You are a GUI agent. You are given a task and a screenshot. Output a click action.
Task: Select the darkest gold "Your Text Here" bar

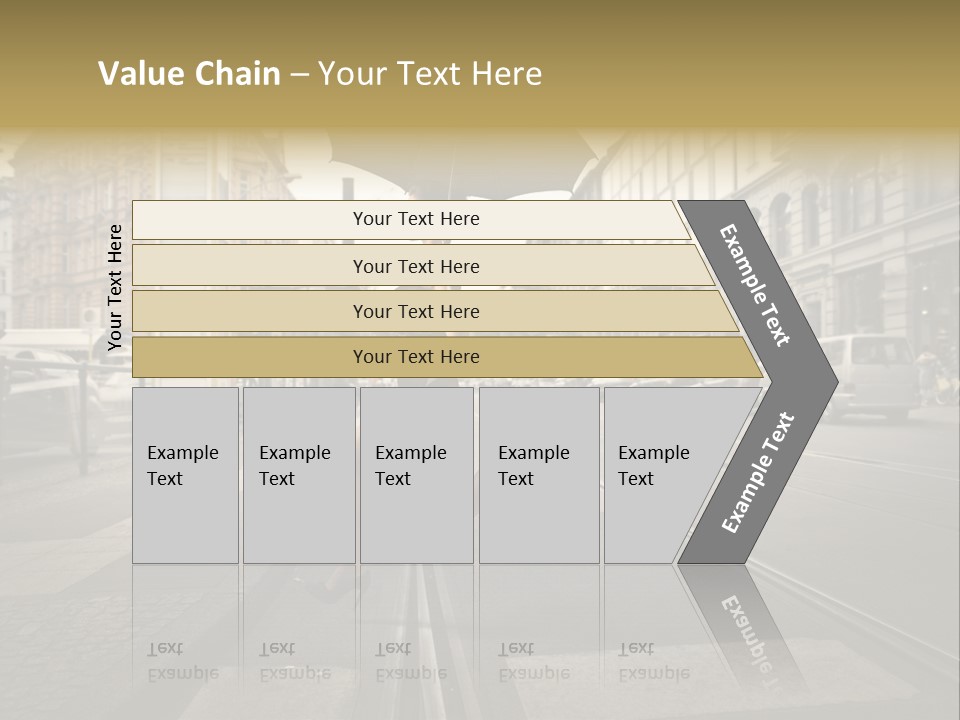tap(416, 357)
